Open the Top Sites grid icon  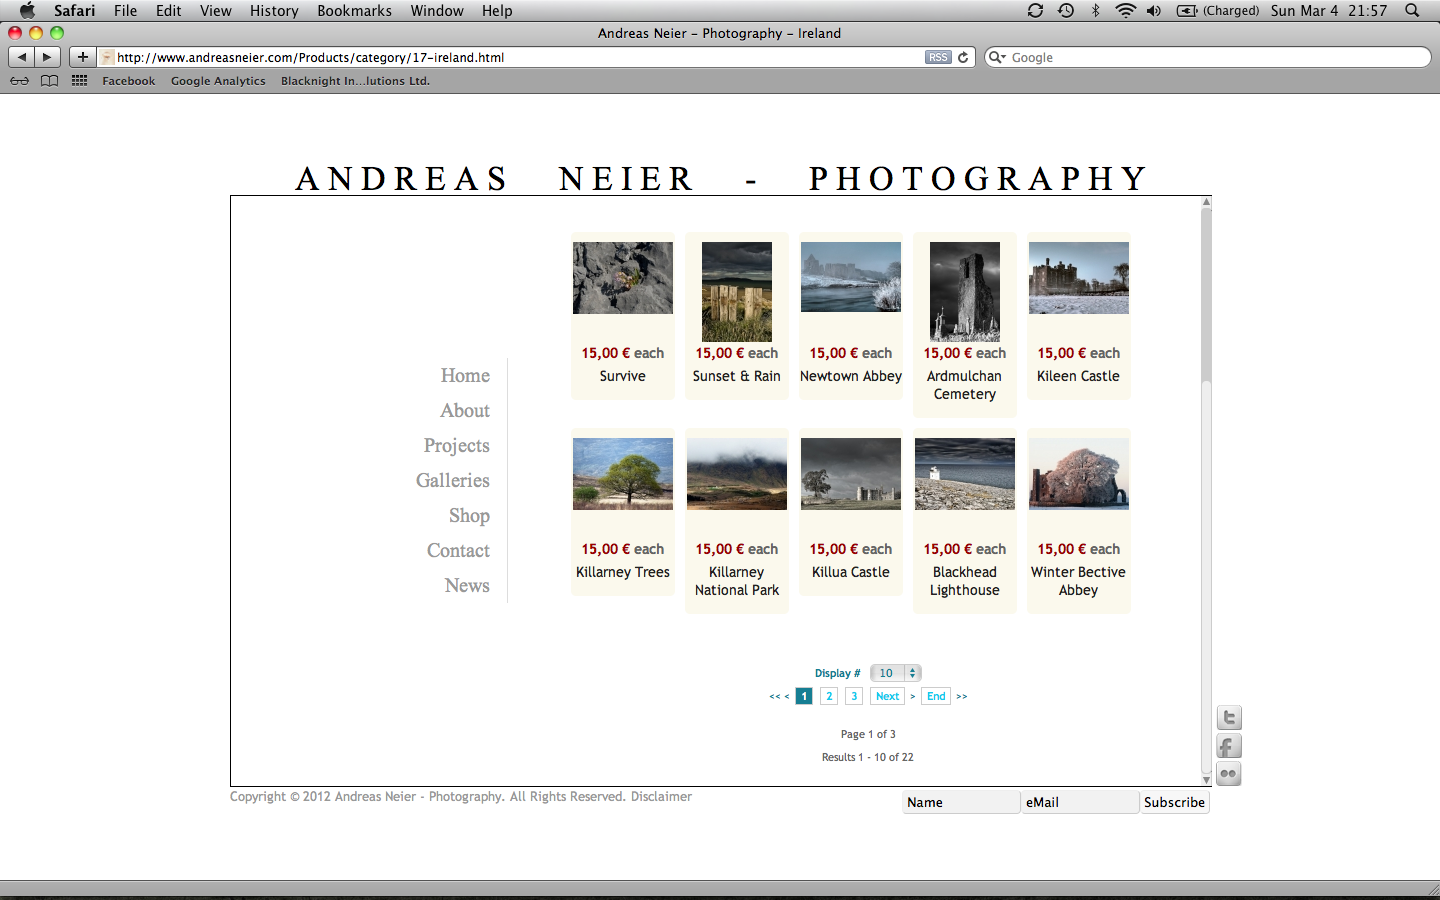tap(79, 81)
